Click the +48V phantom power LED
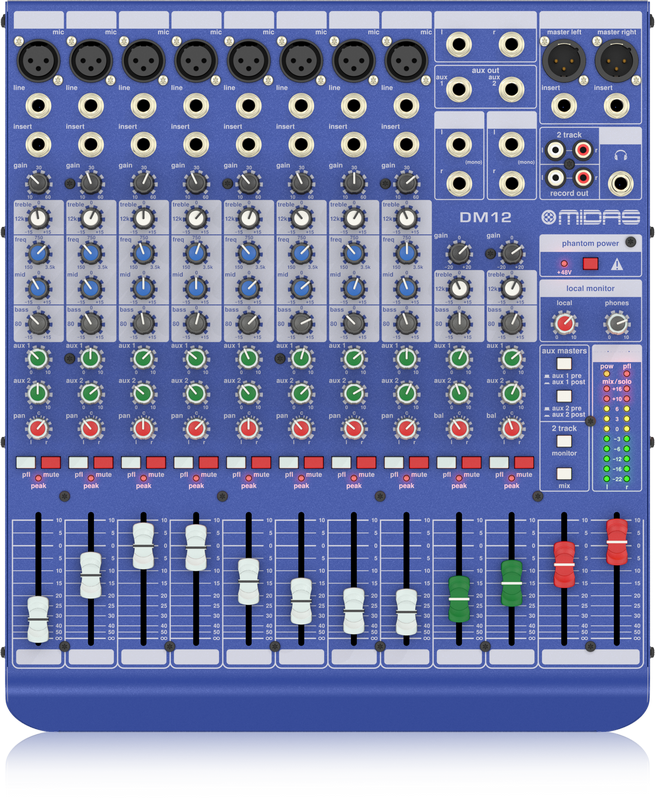This screenshot has height=800, width=655. pos(564,264)
